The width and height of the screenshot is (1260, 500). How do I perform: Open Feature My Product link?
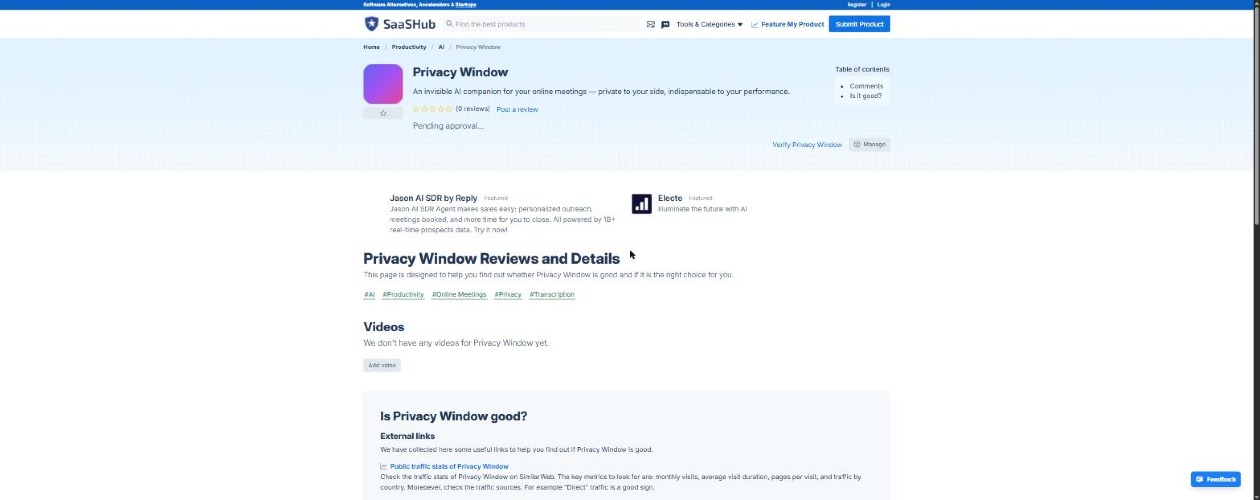coord(788,24)
